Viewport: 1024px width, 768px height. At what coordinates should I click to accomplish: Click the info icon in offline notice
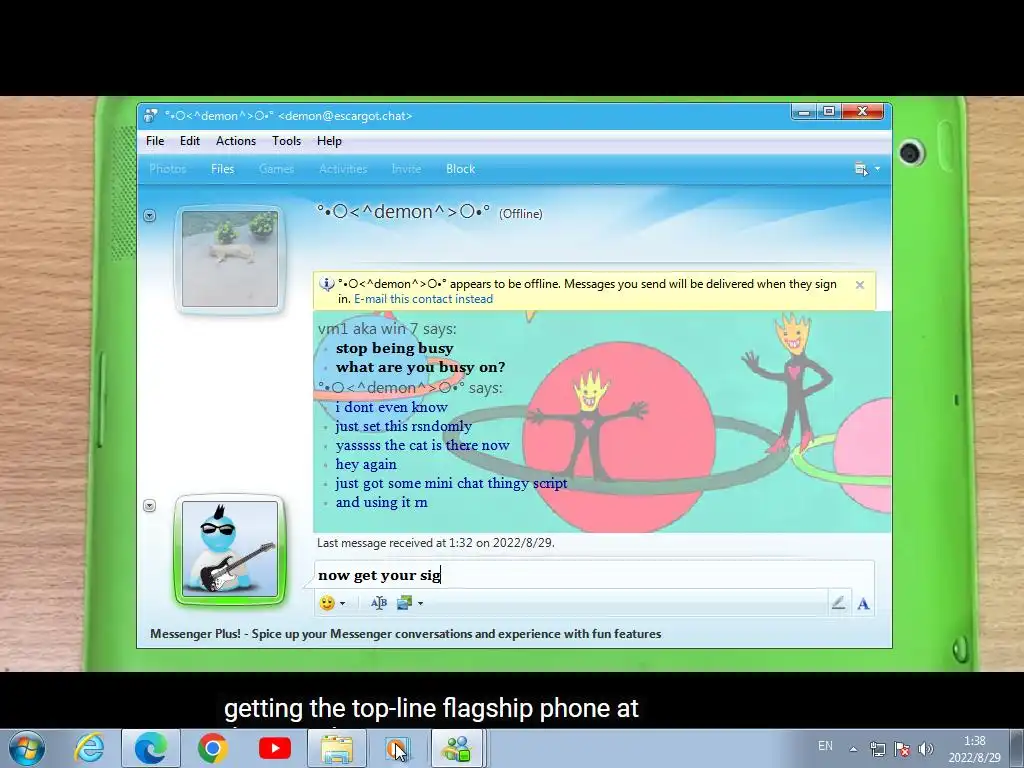[326, 284]
